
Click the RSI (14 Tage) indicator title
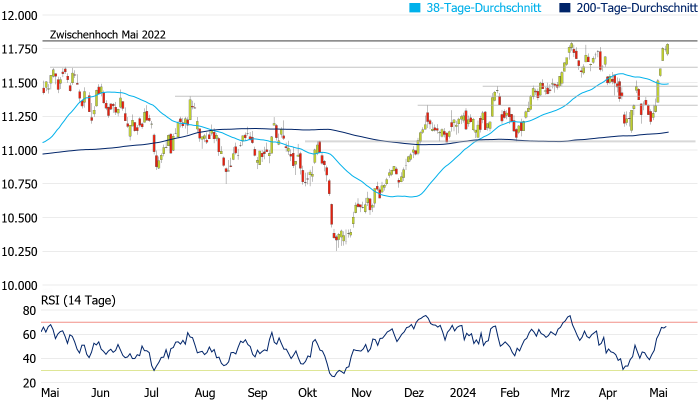pos(78,300)
